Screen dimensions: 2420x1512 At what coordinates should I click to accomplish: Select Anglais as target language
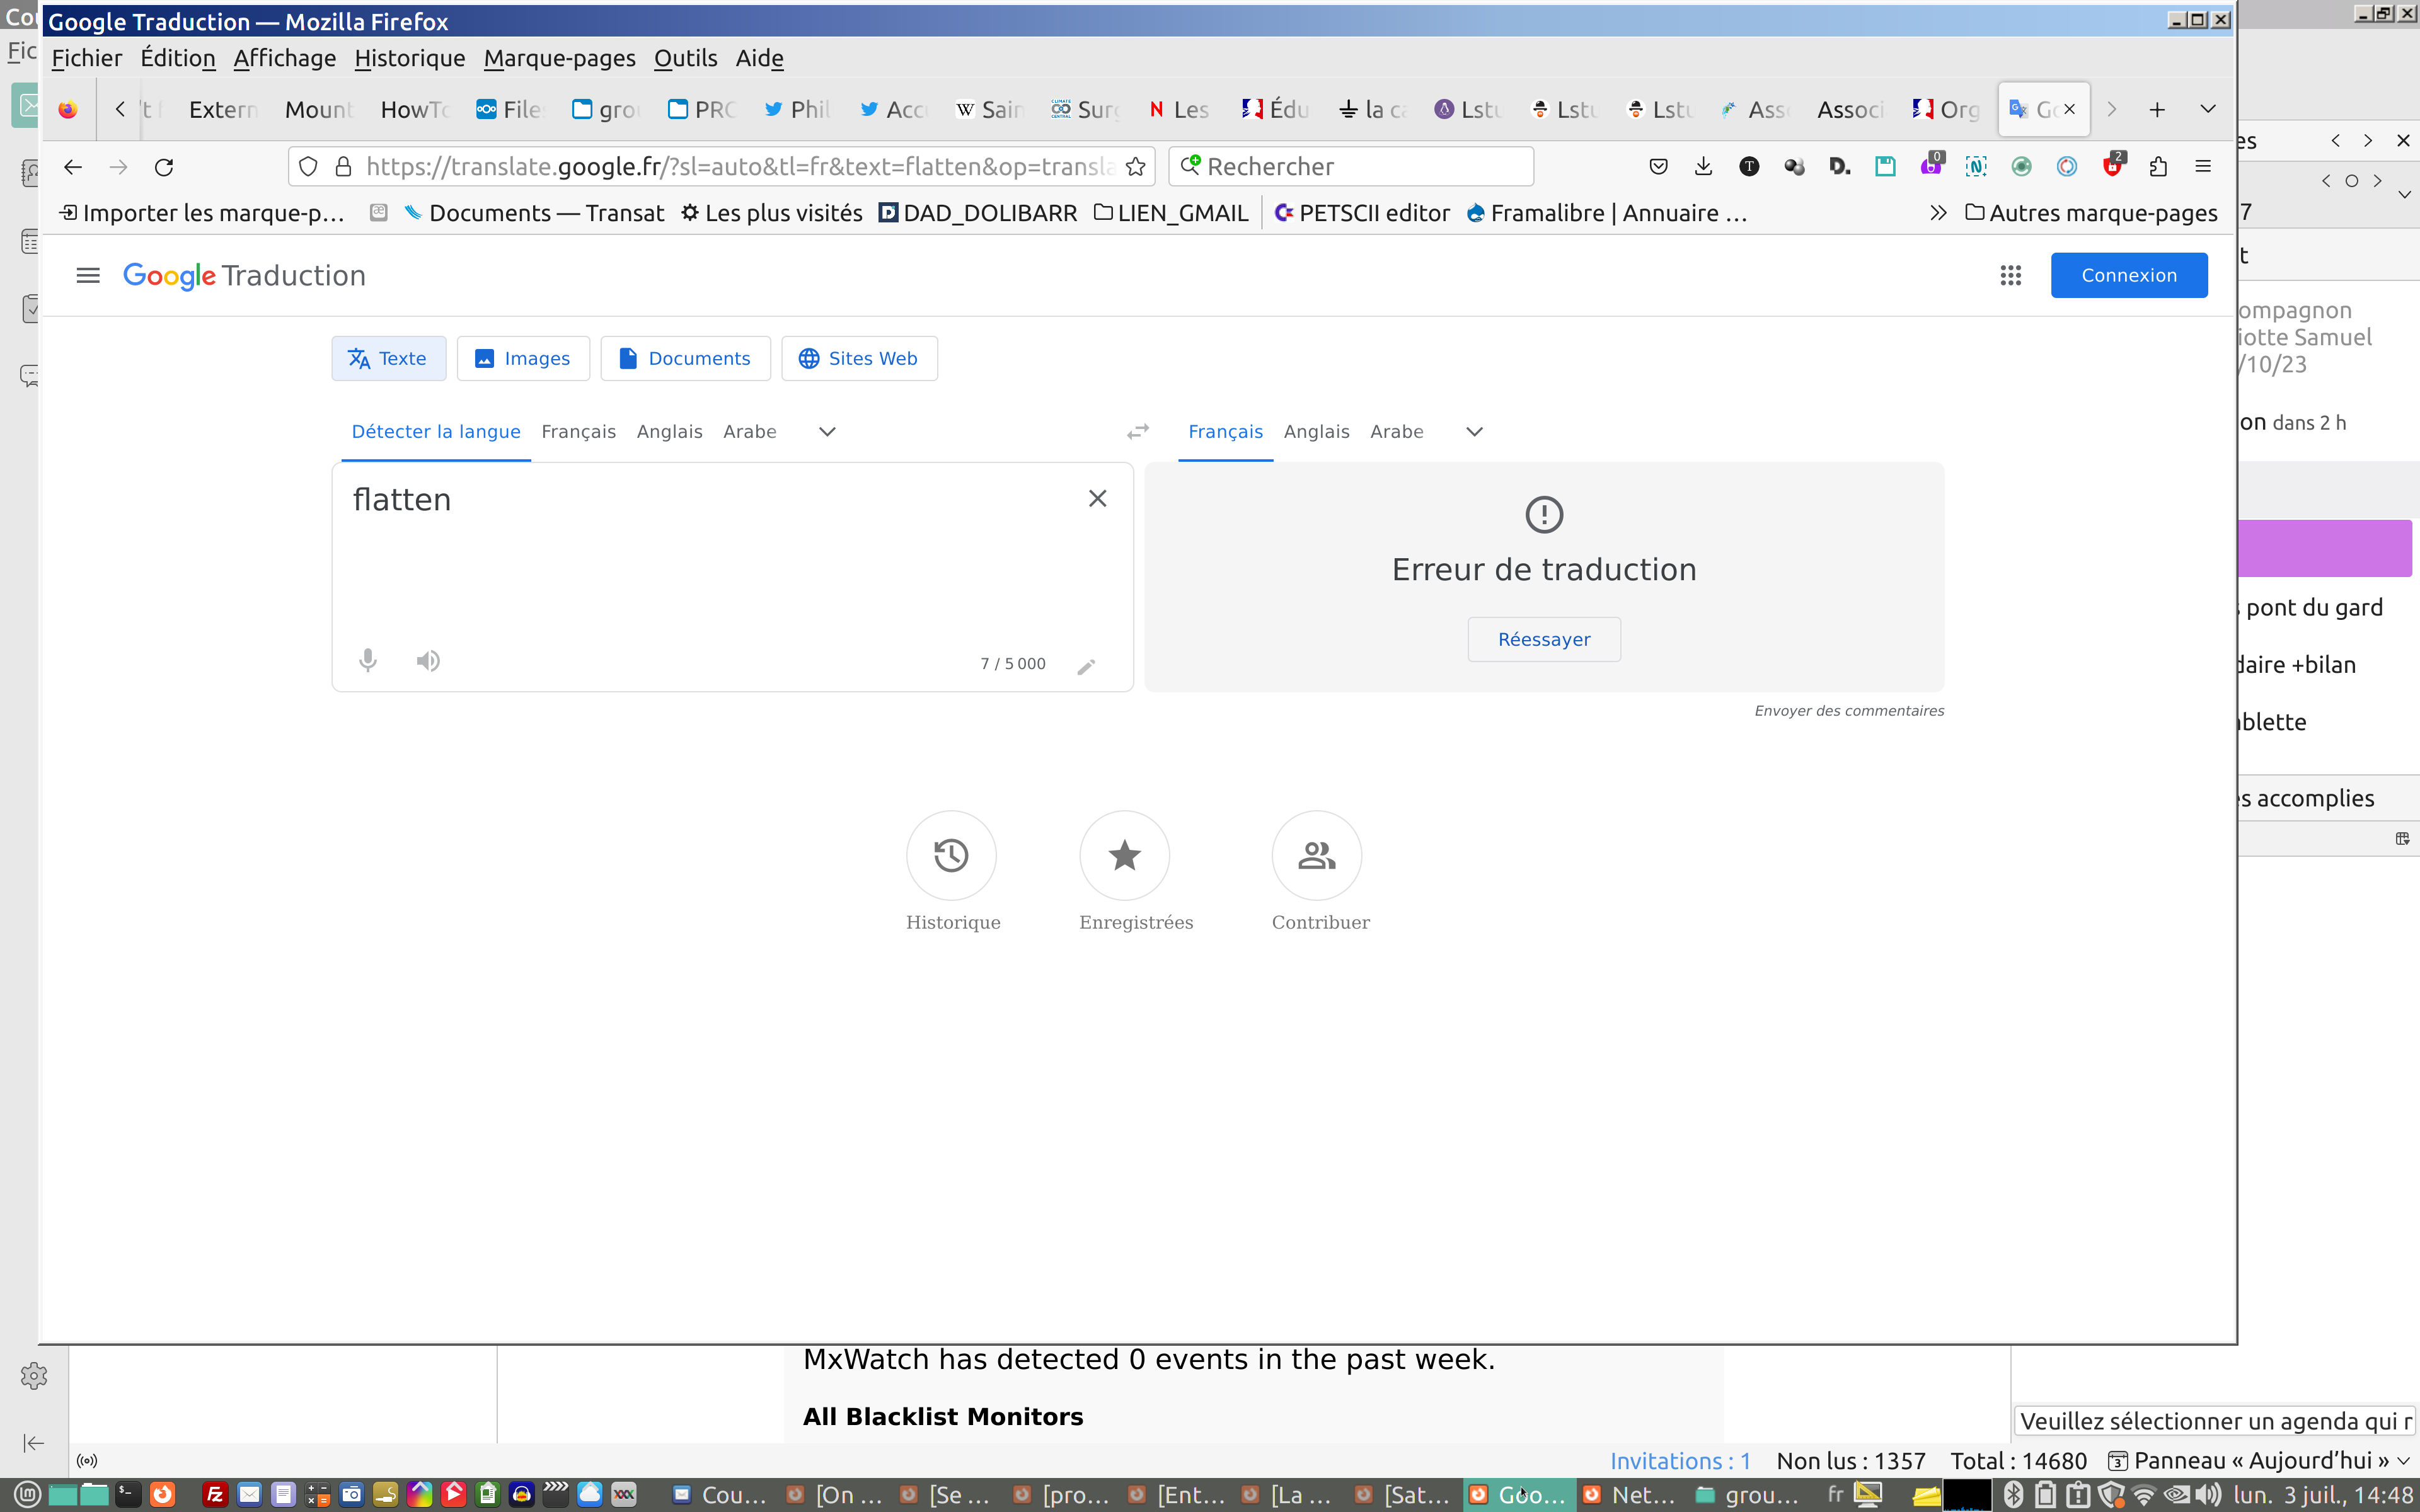point(1316,431)
